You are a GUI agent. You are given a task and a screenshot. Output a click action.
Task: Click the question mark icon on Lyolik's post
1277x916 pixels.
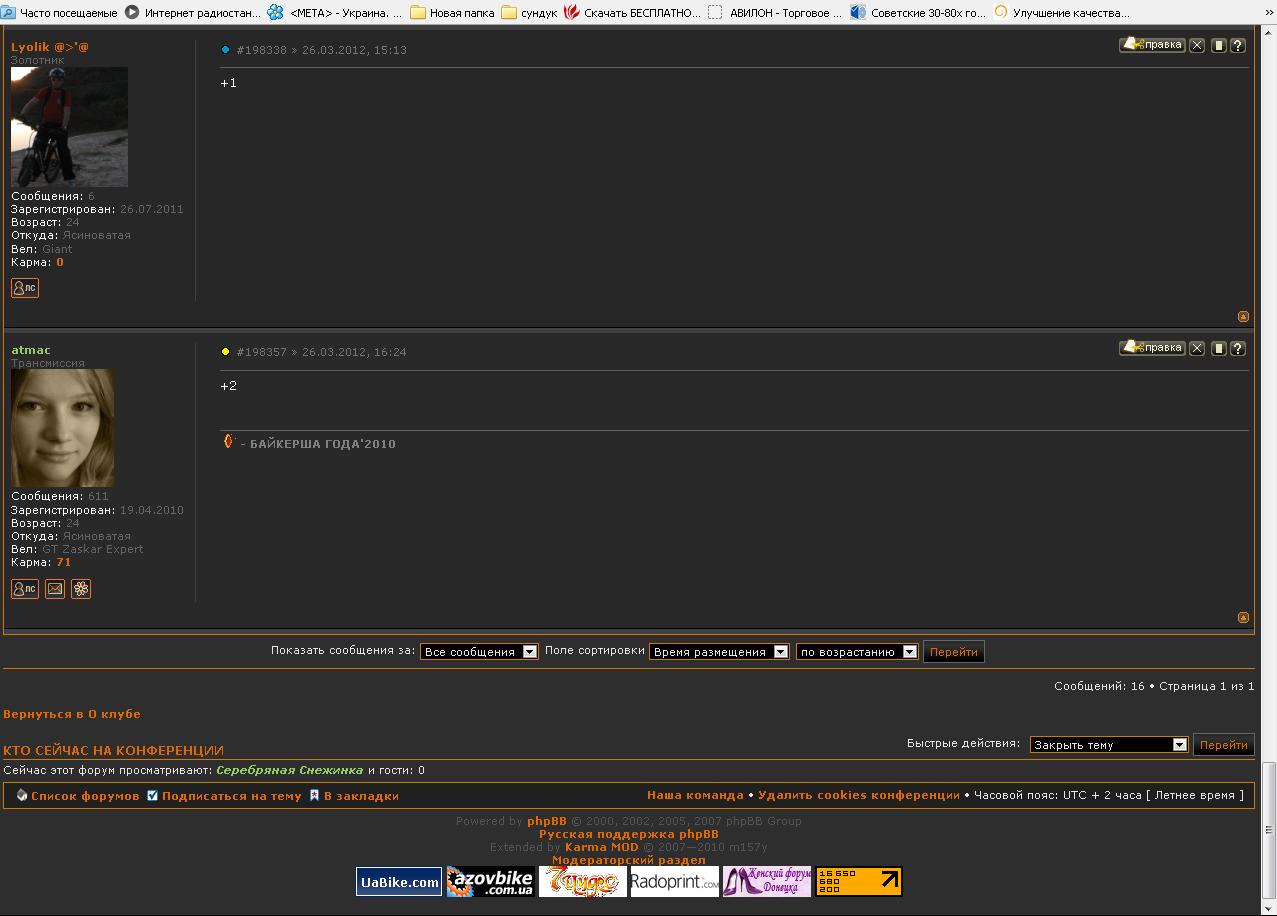(x=1238, y=46)
